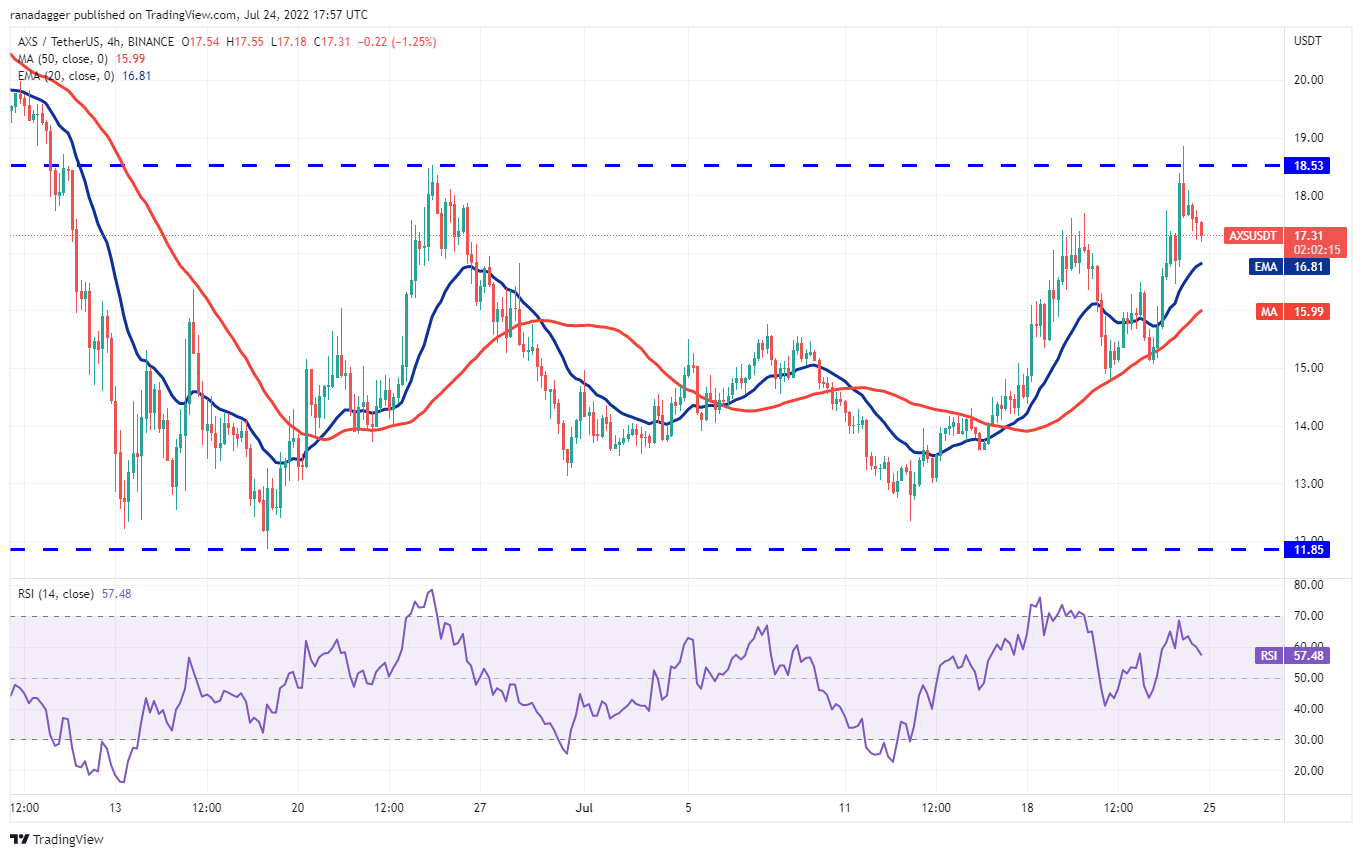This screenshot has height=857, width=1362.
Task: Select the EMA (20, close, 0) legend
Action: click(66, 75)
